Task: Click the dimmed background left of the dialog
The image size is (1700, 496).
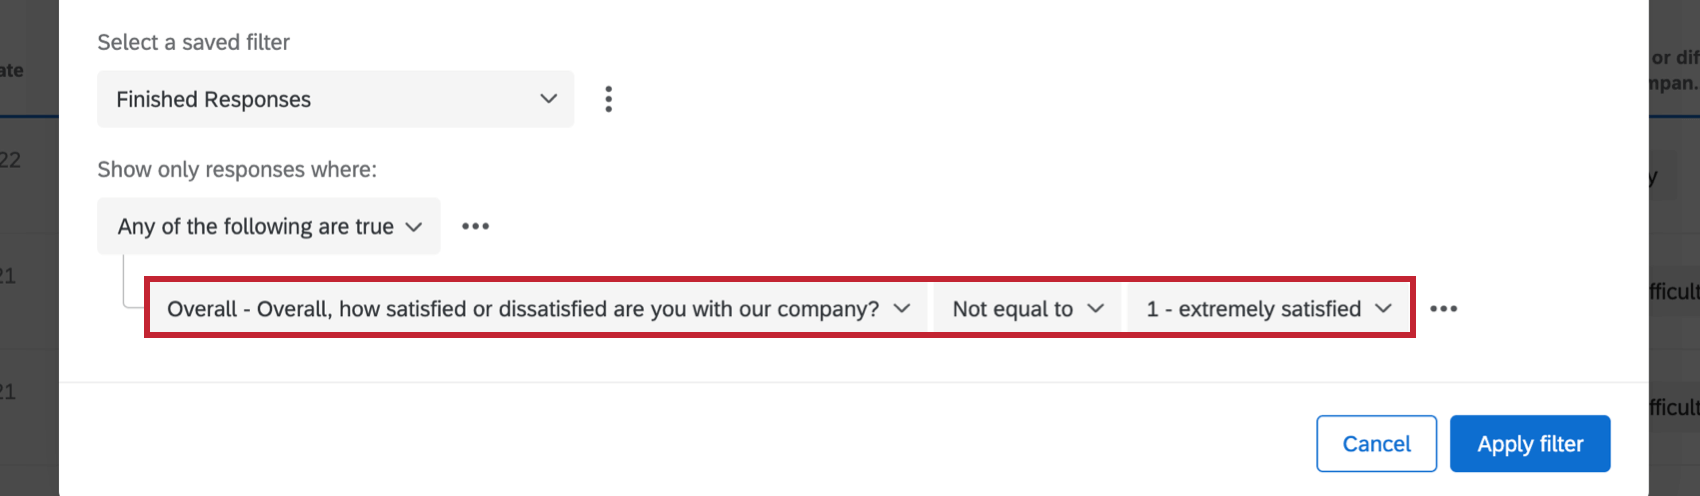Action: [x=28, y=330]
